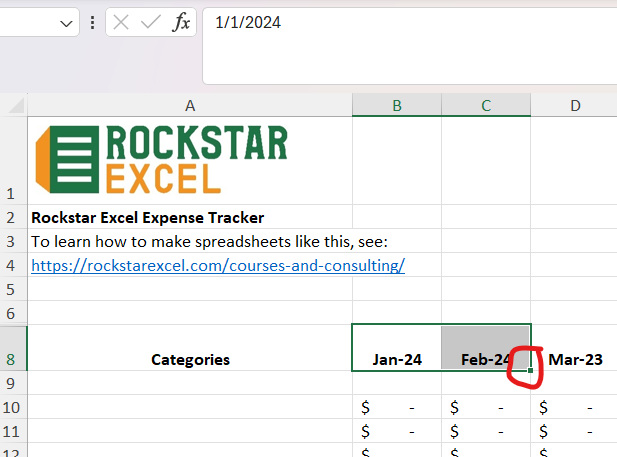This screenshot has height=457, width=617.
Task: Click the Jan-24 cell
Action: (397, 359)
